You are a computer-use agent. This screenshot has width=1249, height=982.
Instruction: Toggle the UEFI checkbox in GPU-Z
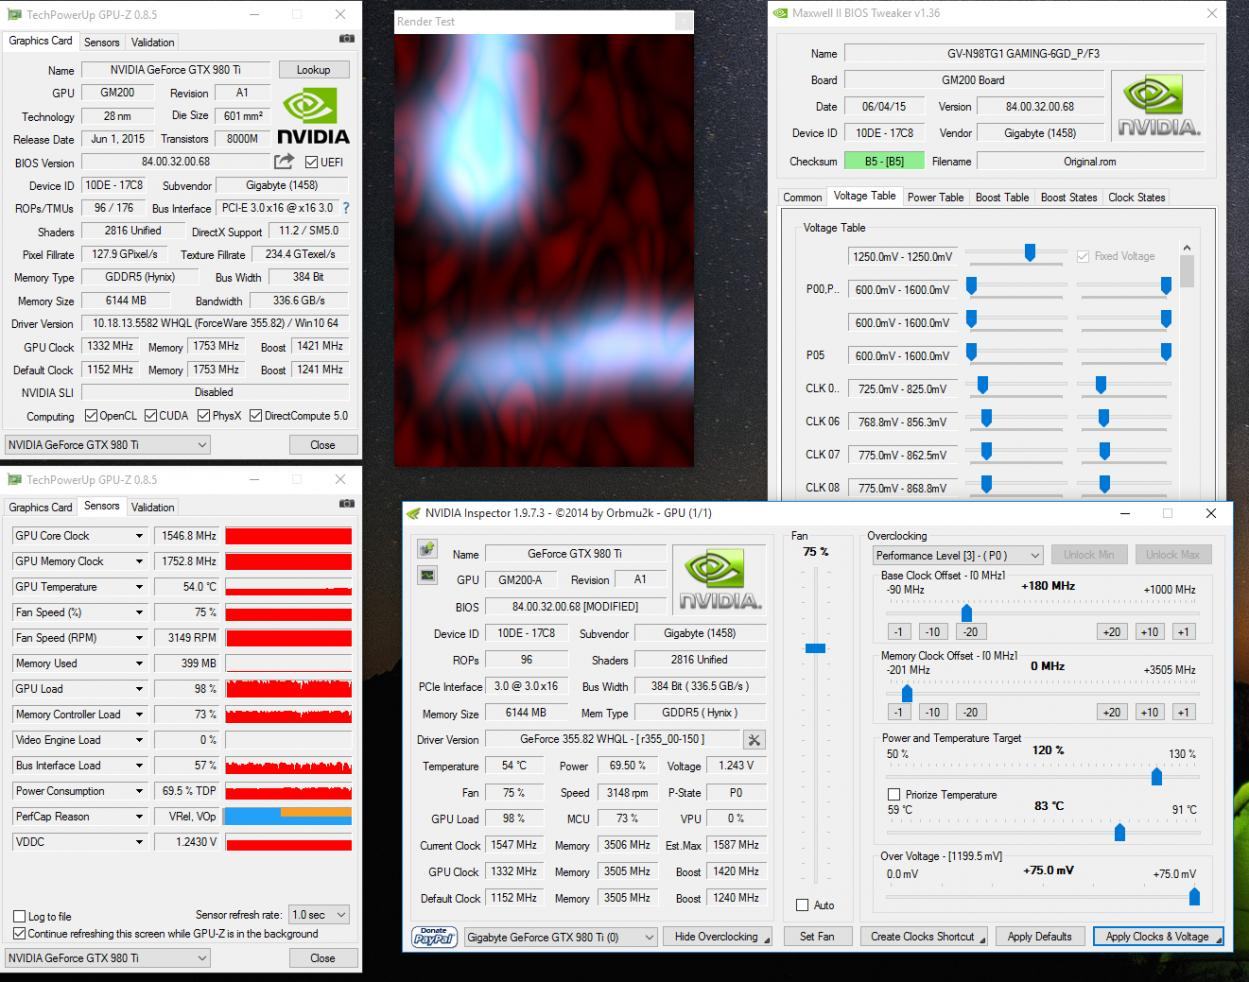(x=311, y=162)
